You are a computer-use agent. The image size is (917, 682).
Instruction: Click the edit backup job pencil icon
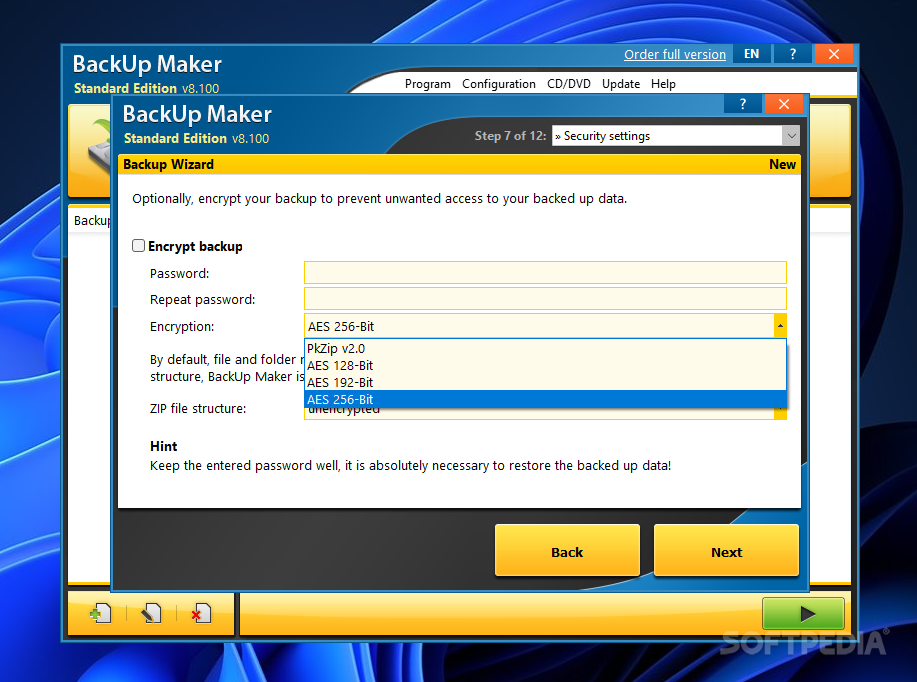151,614
